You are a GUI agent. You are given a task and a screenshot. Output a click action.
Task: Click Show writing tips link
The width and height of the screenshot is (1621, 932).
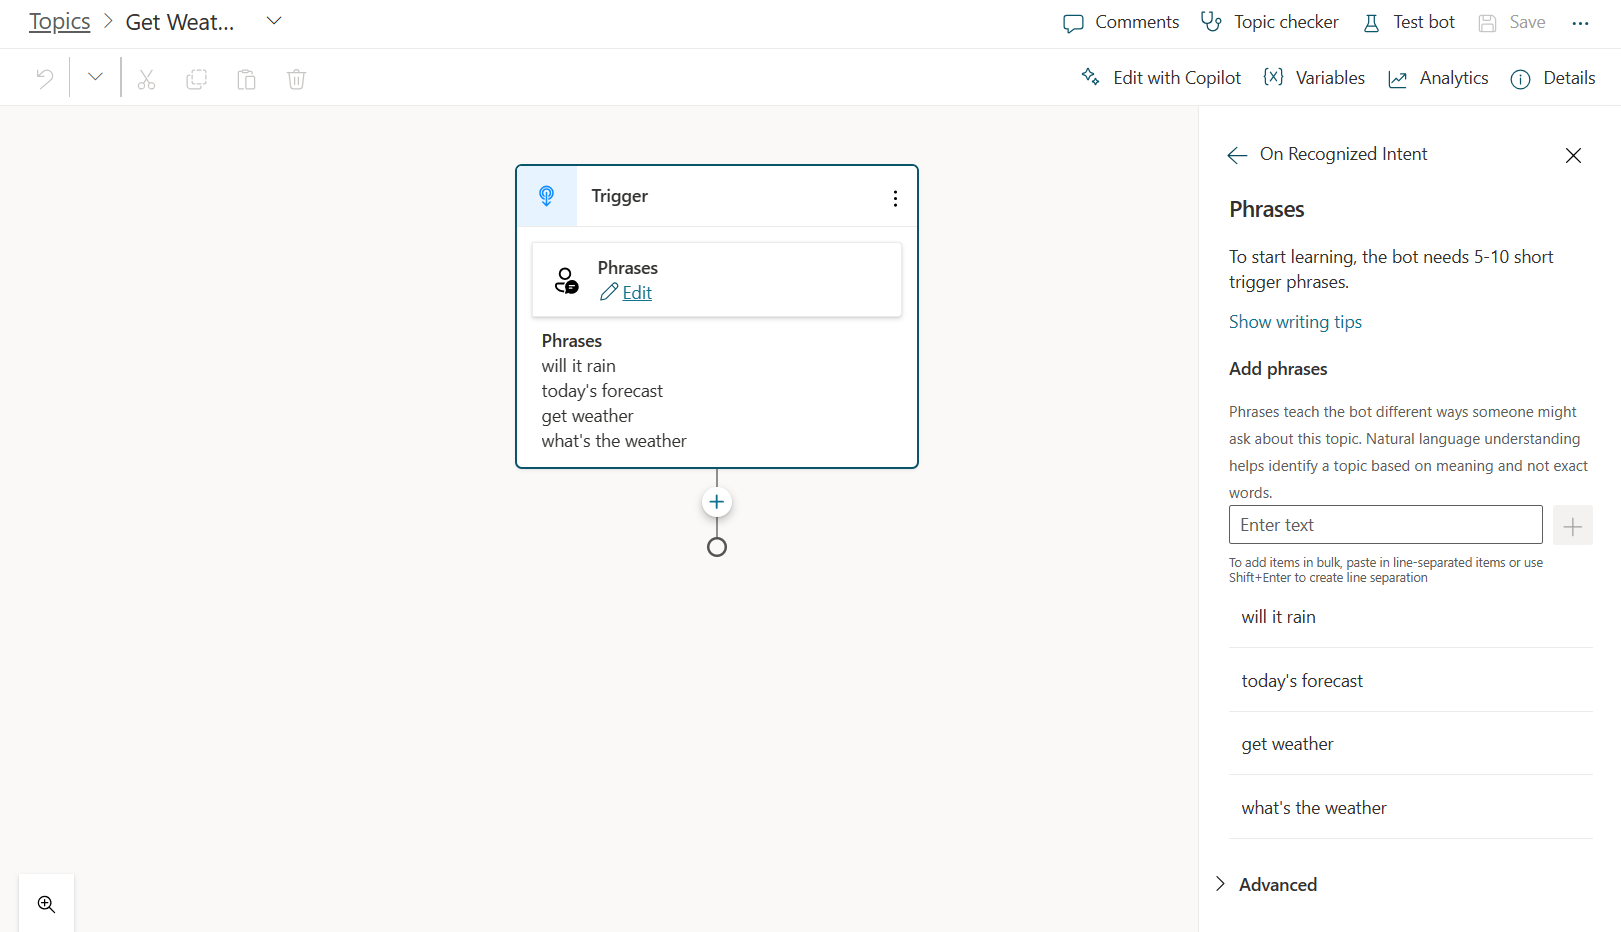[x=1295, y=322]
